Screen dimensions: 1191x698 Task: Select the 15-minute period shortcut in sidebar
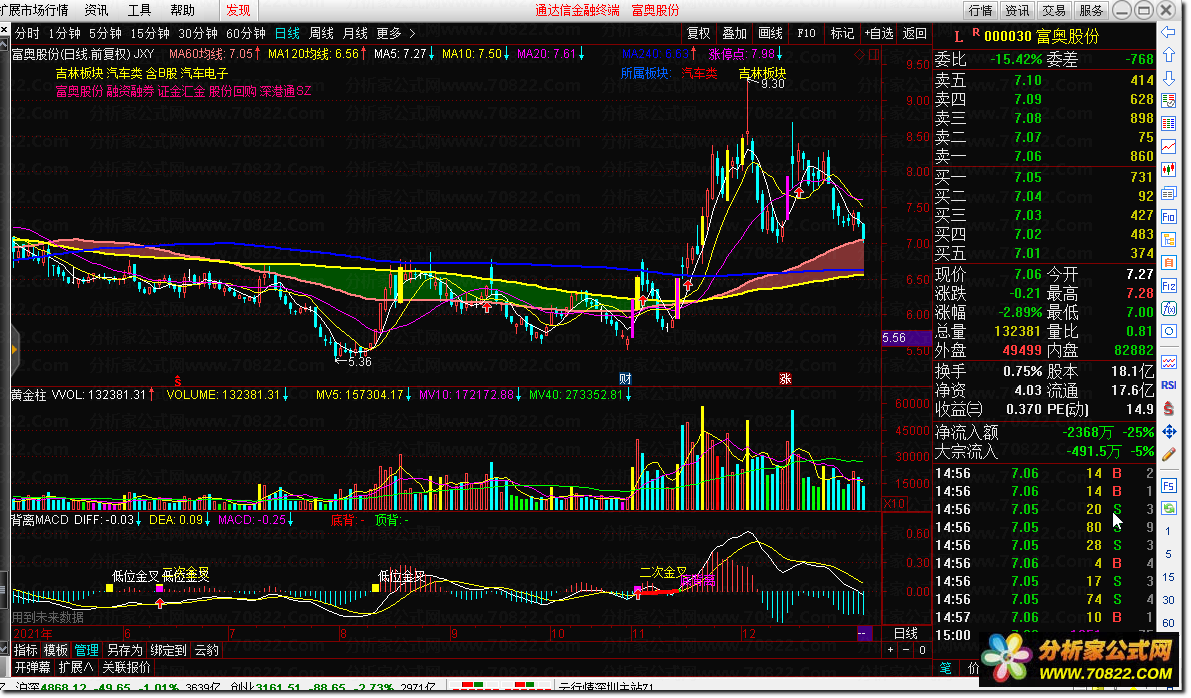[x=1168, y=577]
